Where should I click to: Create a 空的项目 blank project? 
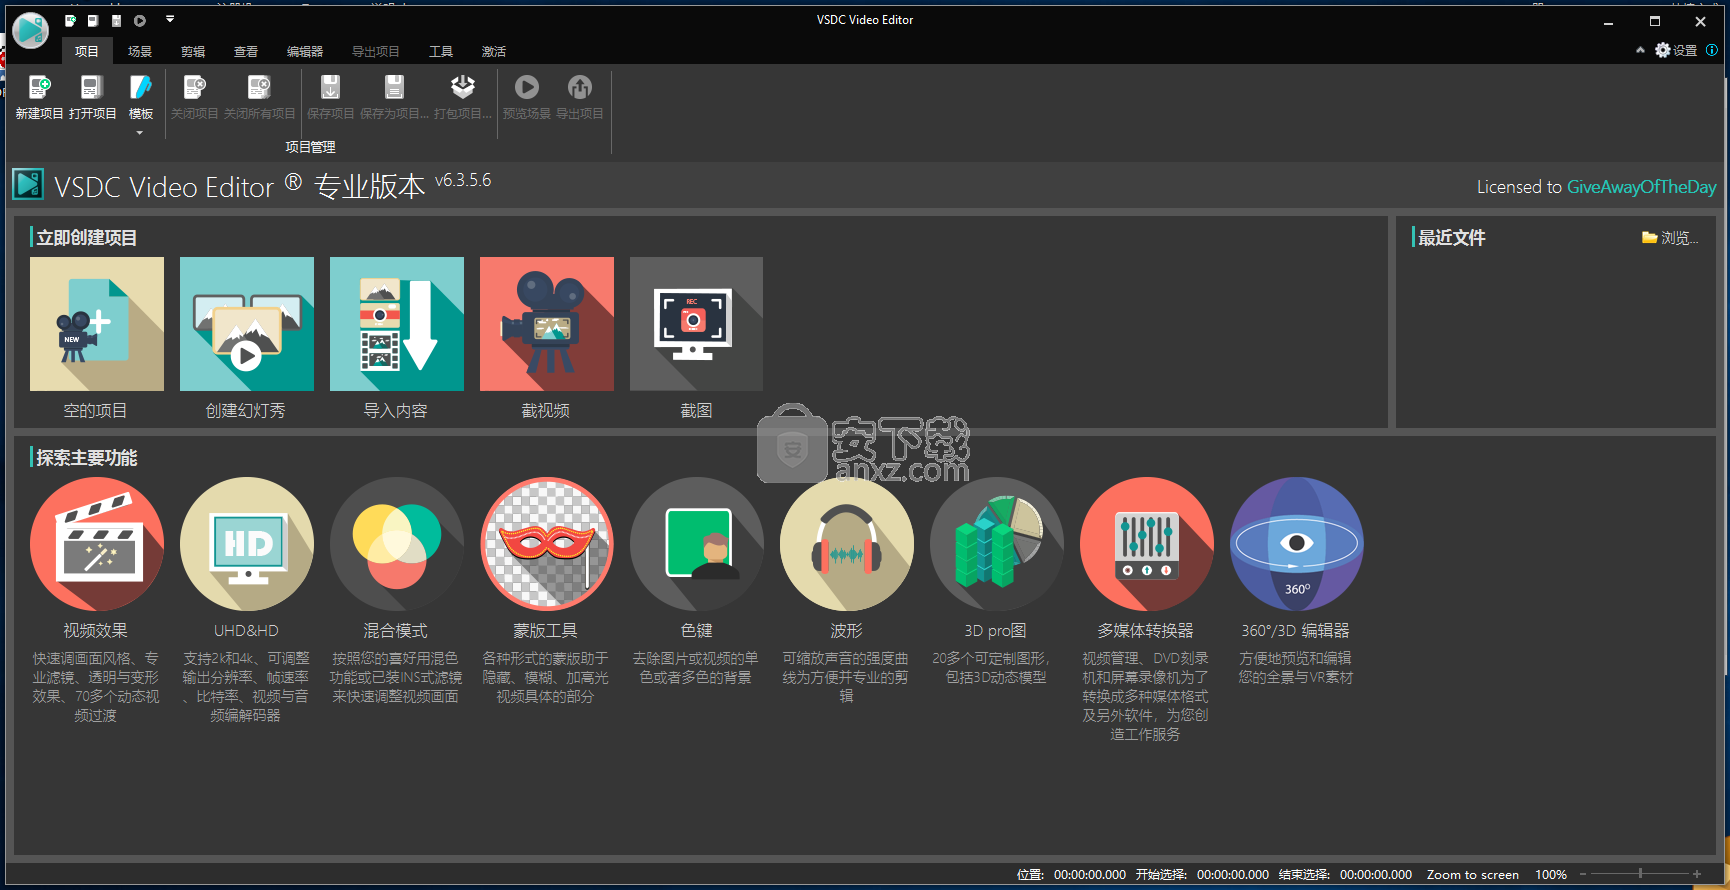pos(97,324)
